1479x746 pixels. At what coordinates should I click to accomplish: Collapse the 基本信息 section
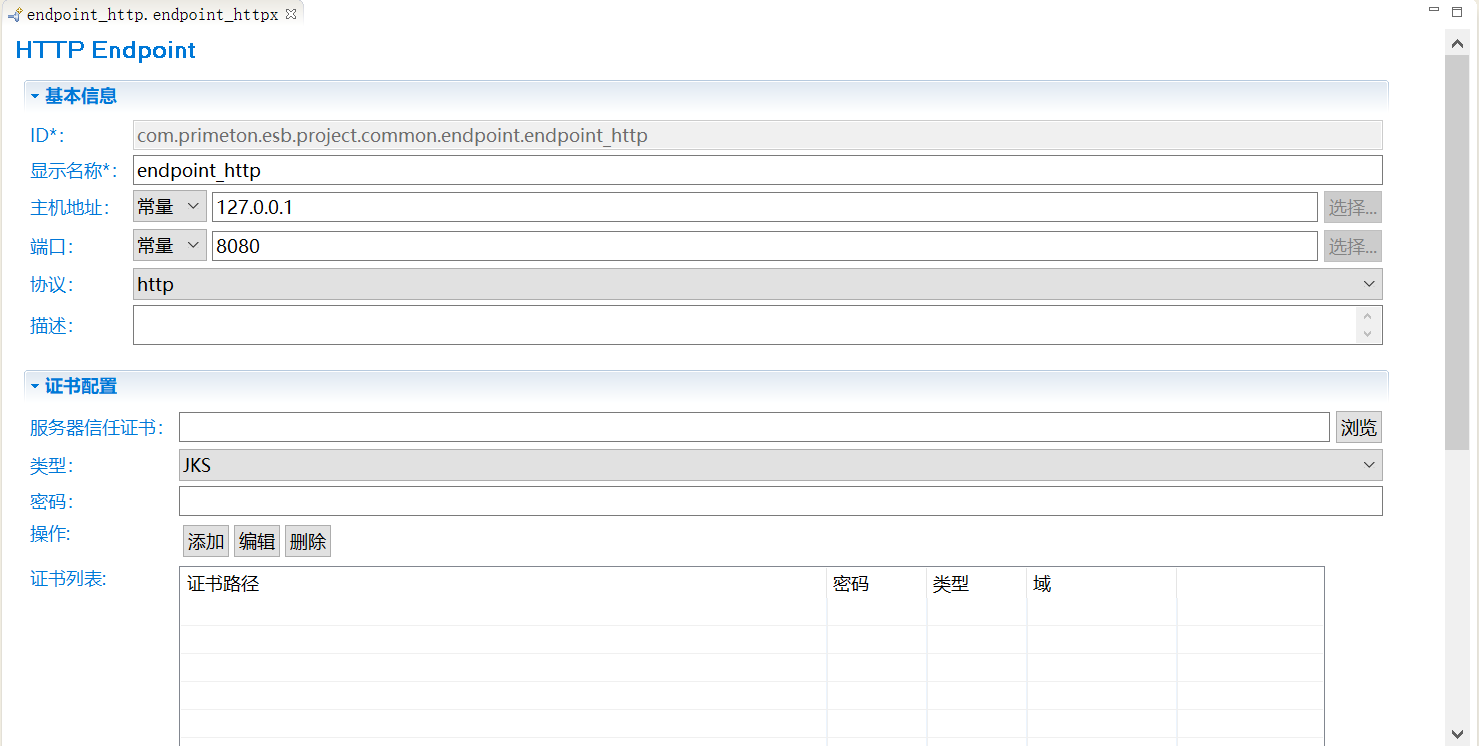35,96
